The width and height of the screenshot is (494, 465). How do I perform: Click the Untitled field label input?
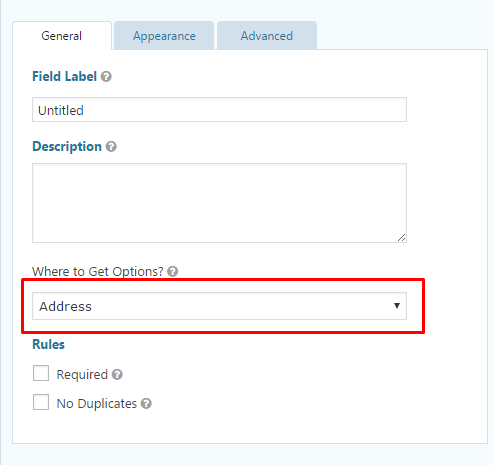point(219,110)
